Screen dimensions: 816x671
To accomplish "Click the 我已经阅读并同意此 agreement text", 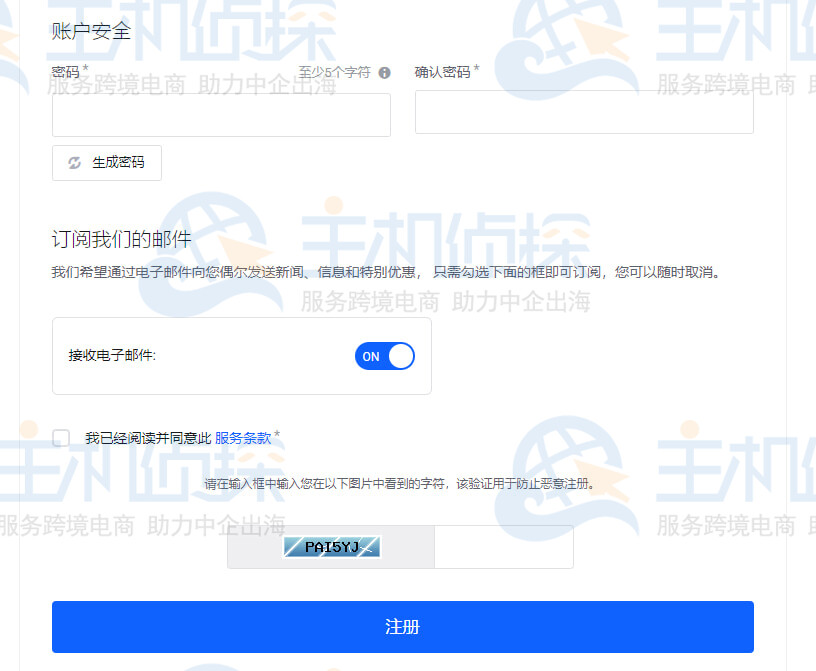I will (x=148, y=438).
